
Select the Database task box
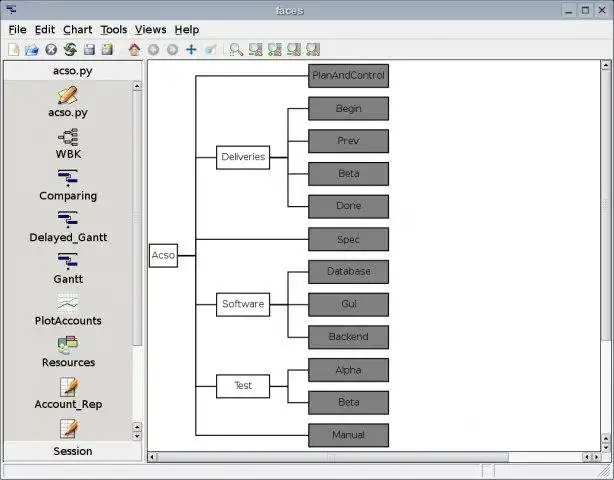pyautogui.click(x=349, y=272)
